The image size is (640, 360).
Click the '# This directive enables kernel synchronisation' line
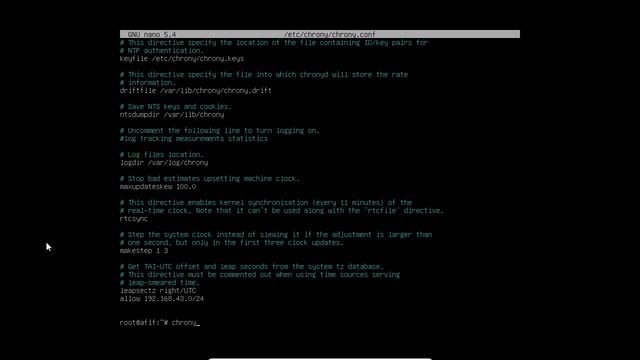pos(266,203)
